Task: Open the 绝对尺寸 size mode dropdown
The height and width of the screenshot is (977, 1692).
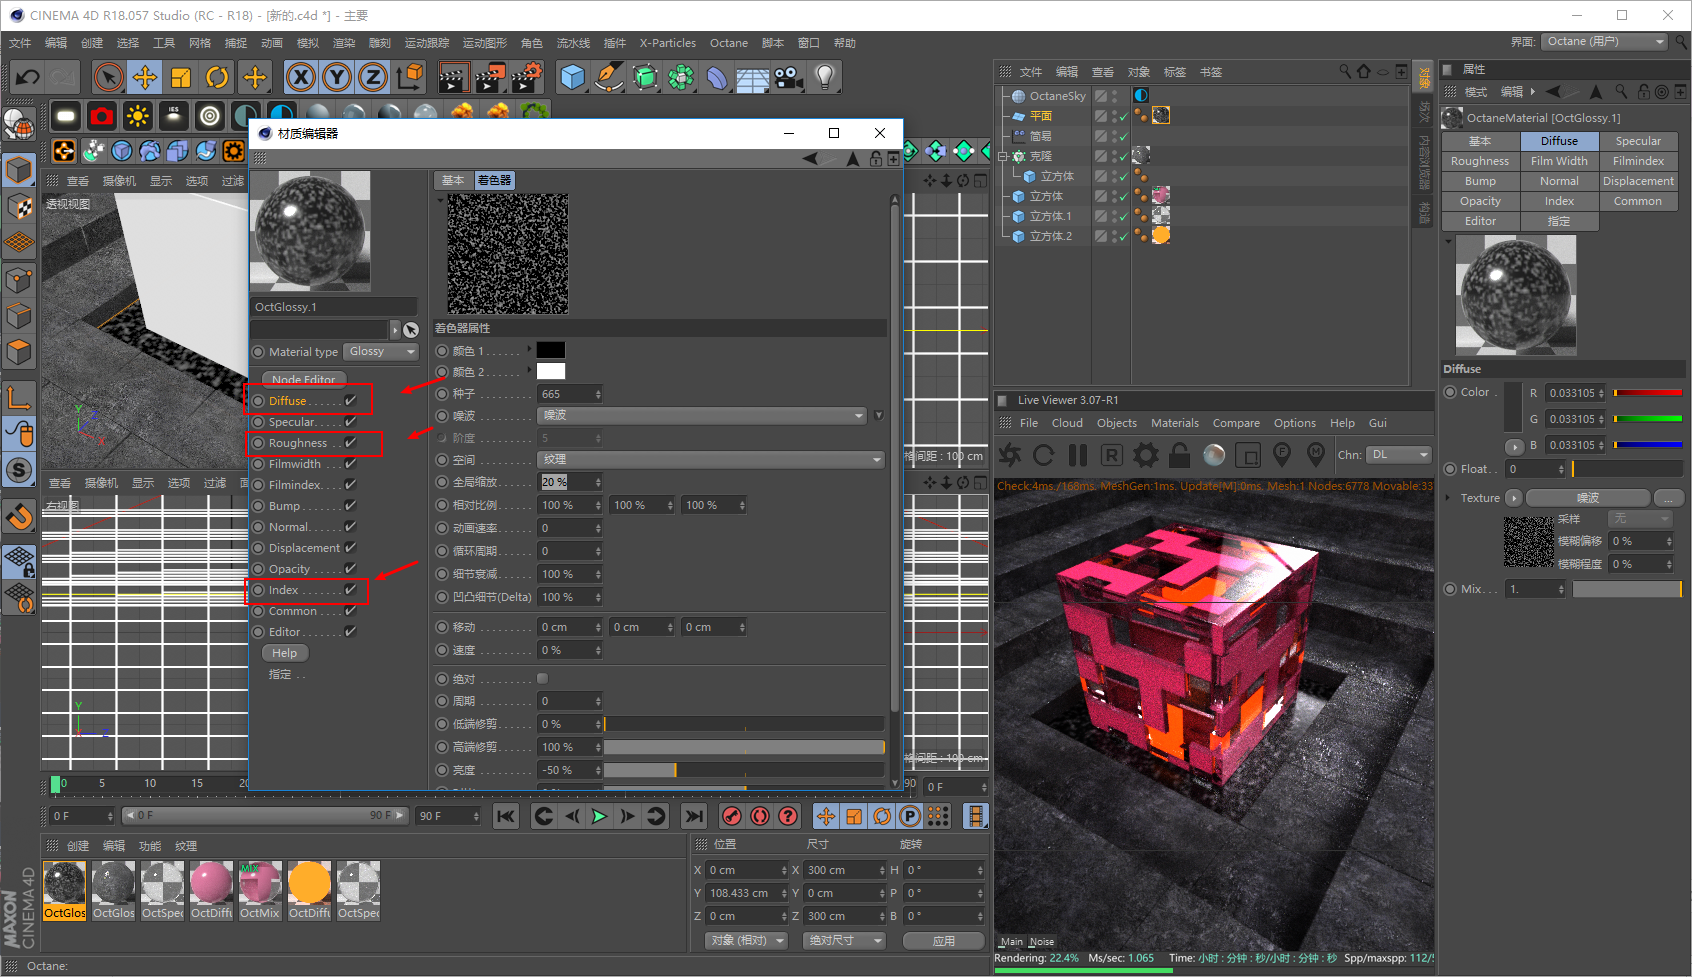Action: 845,940
